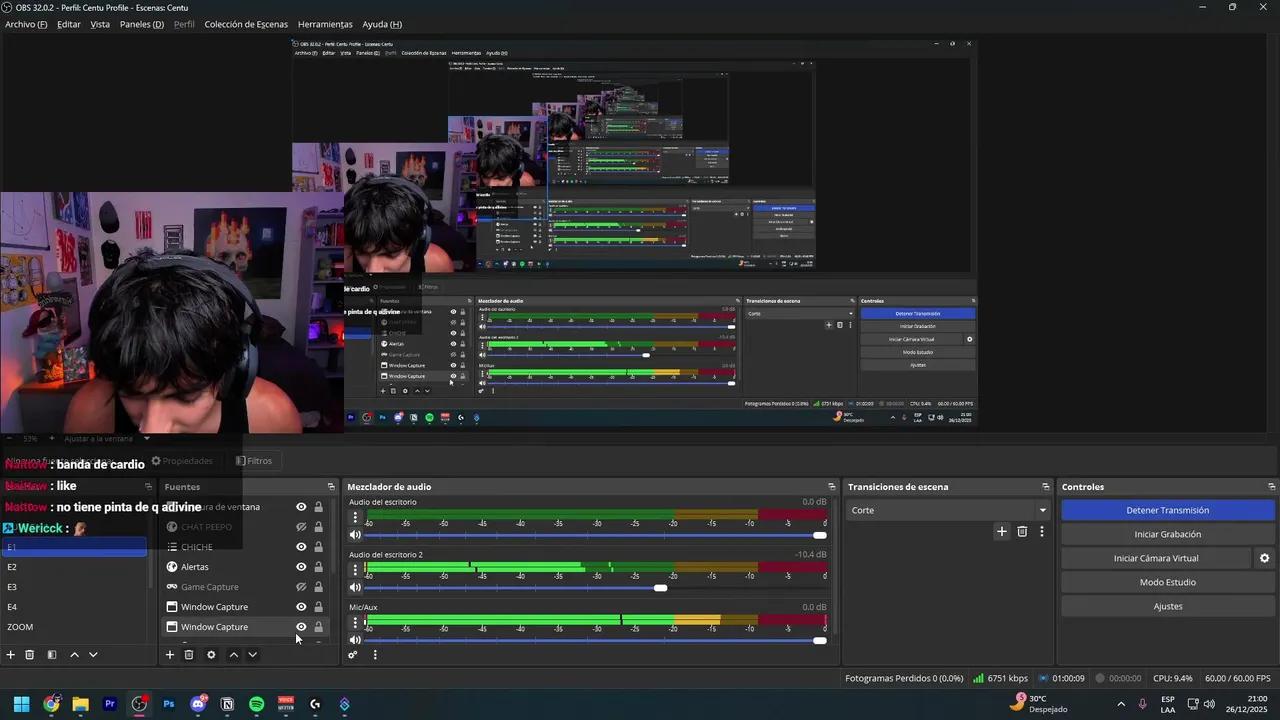1280x720 pixels.
Task: Hide the Alertas source
Action: 301,567
